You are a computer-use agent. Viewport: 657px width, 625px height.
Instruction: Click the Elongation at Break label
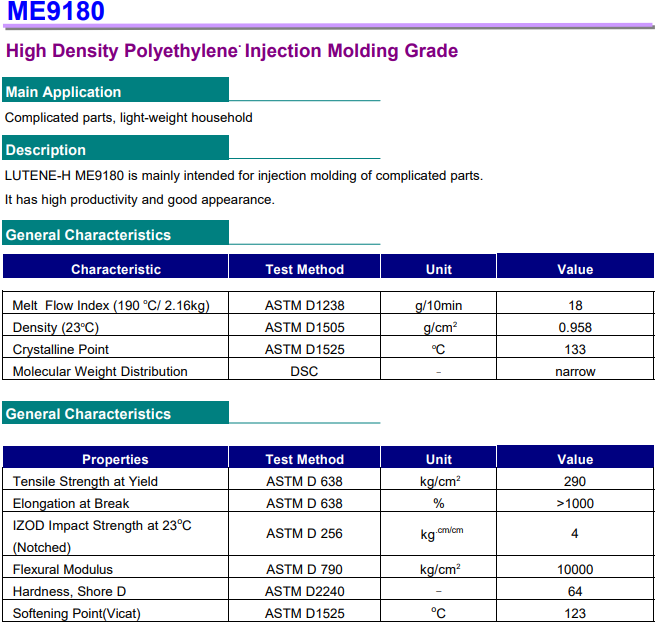[x=71, y=503]
